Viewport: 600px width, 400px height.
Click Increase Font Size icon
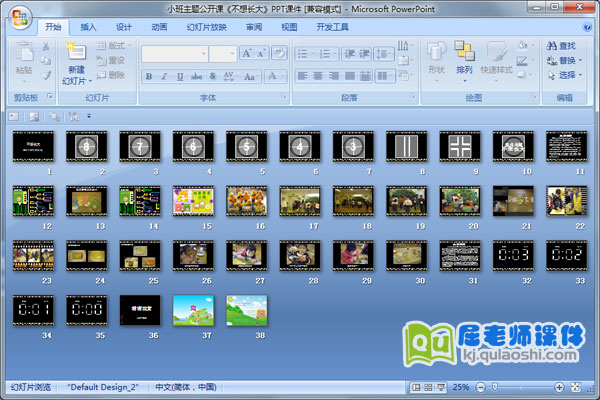pyautogui.click(x=247, y=53)
